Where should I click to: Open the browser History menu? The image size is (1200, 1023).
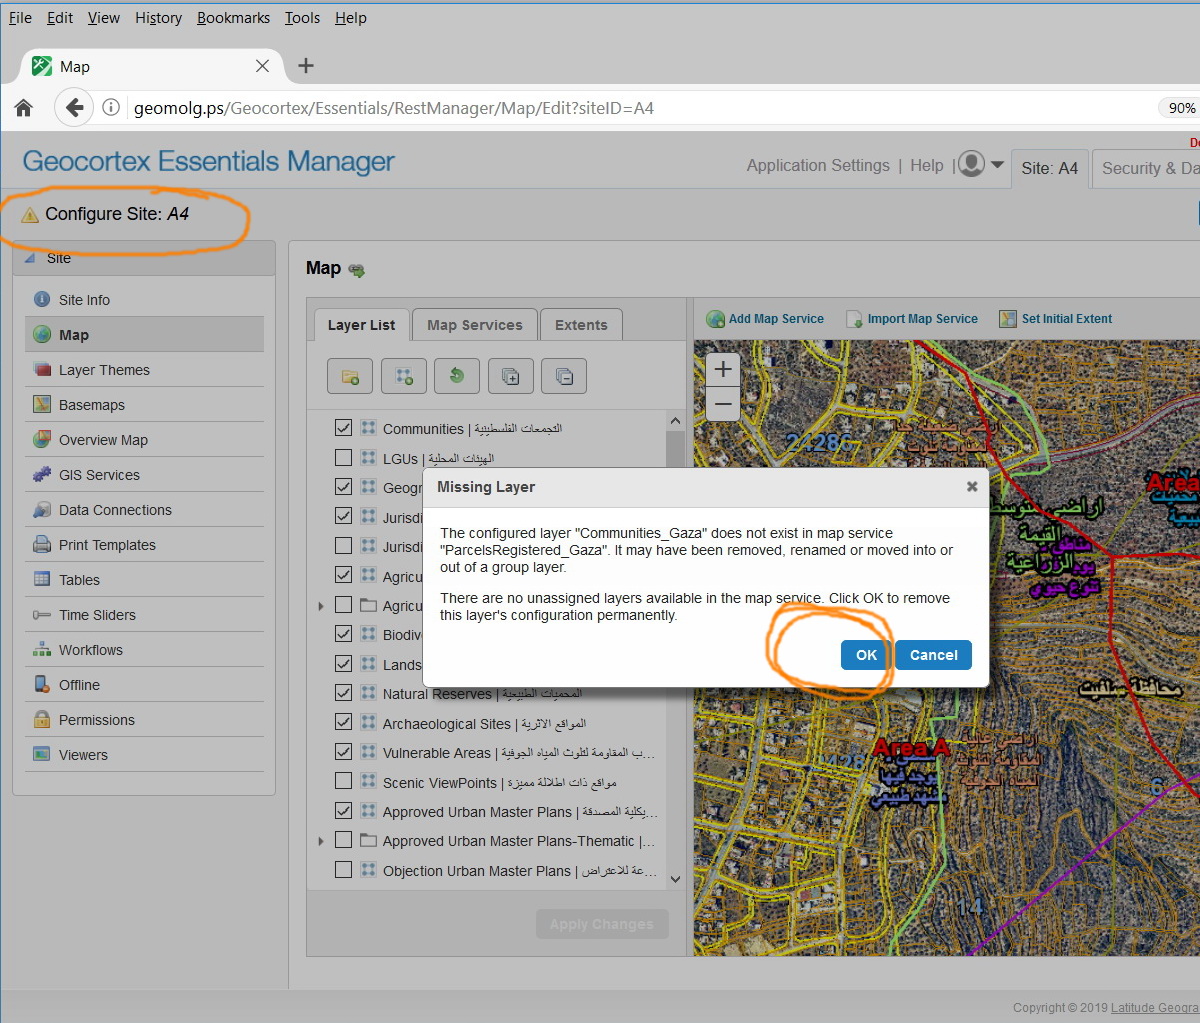pyautogui.click(x=158, y=18)
